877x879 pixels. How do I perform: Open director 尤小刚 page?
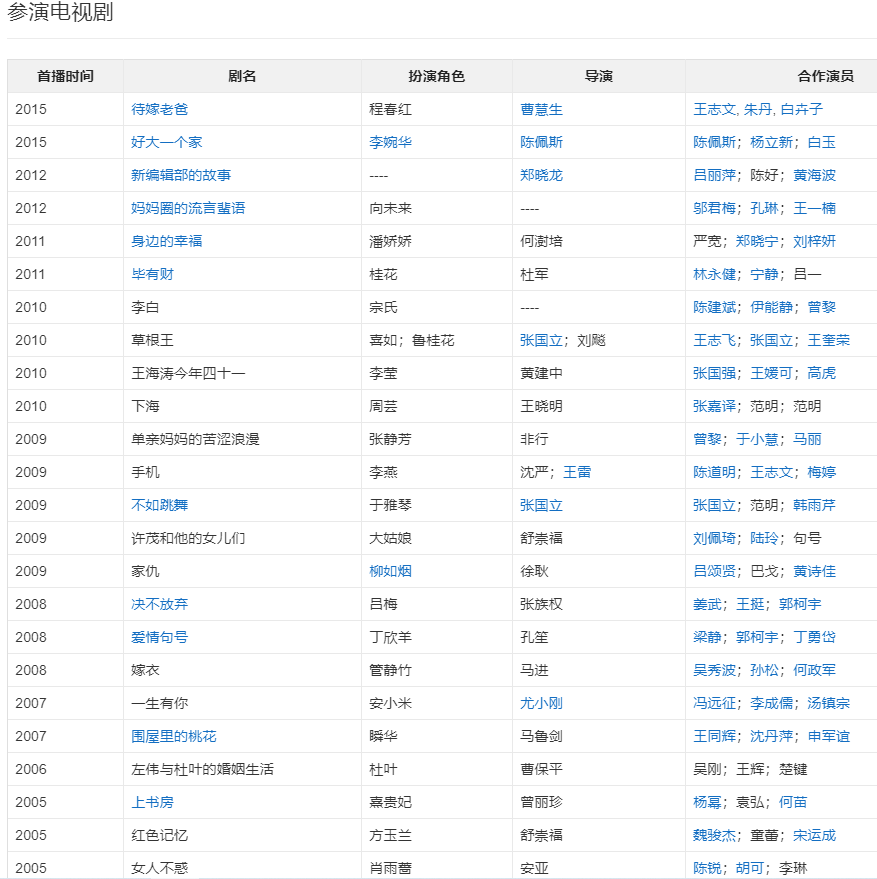[x=541, y=704]
